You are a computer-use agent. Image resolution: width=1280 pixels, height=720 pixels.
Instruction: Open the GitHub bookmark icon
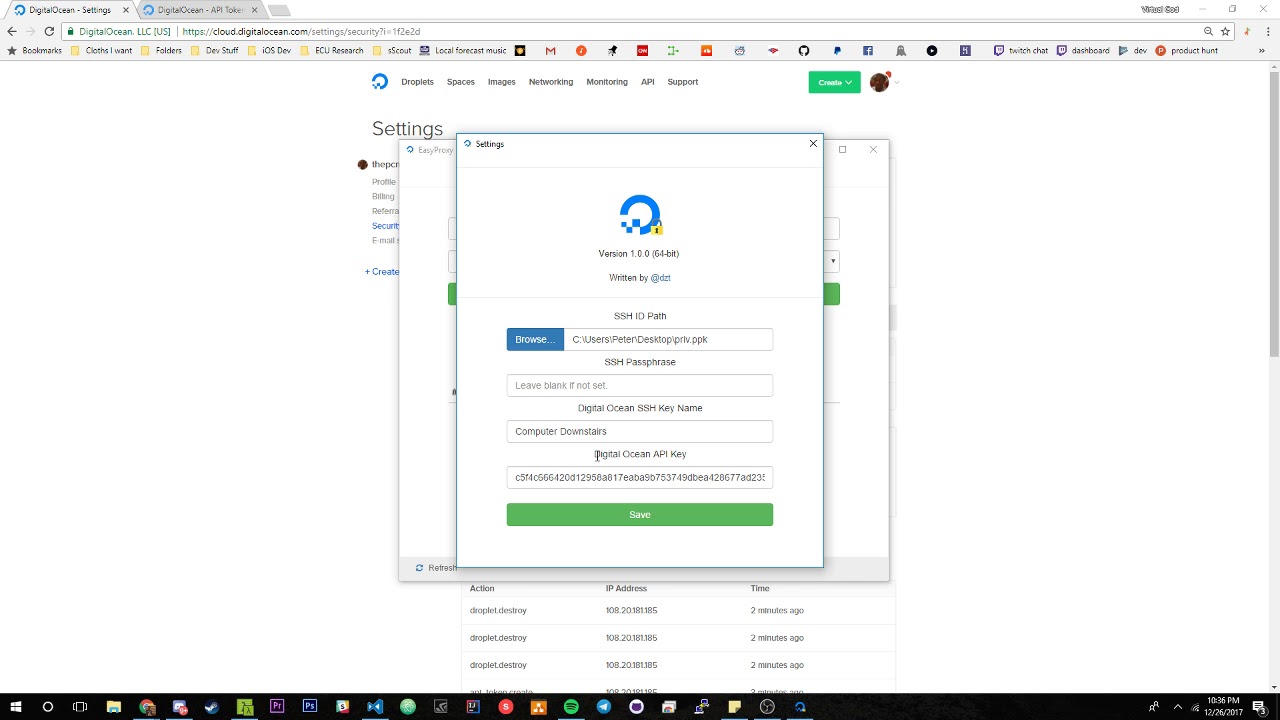pos(804,50)
